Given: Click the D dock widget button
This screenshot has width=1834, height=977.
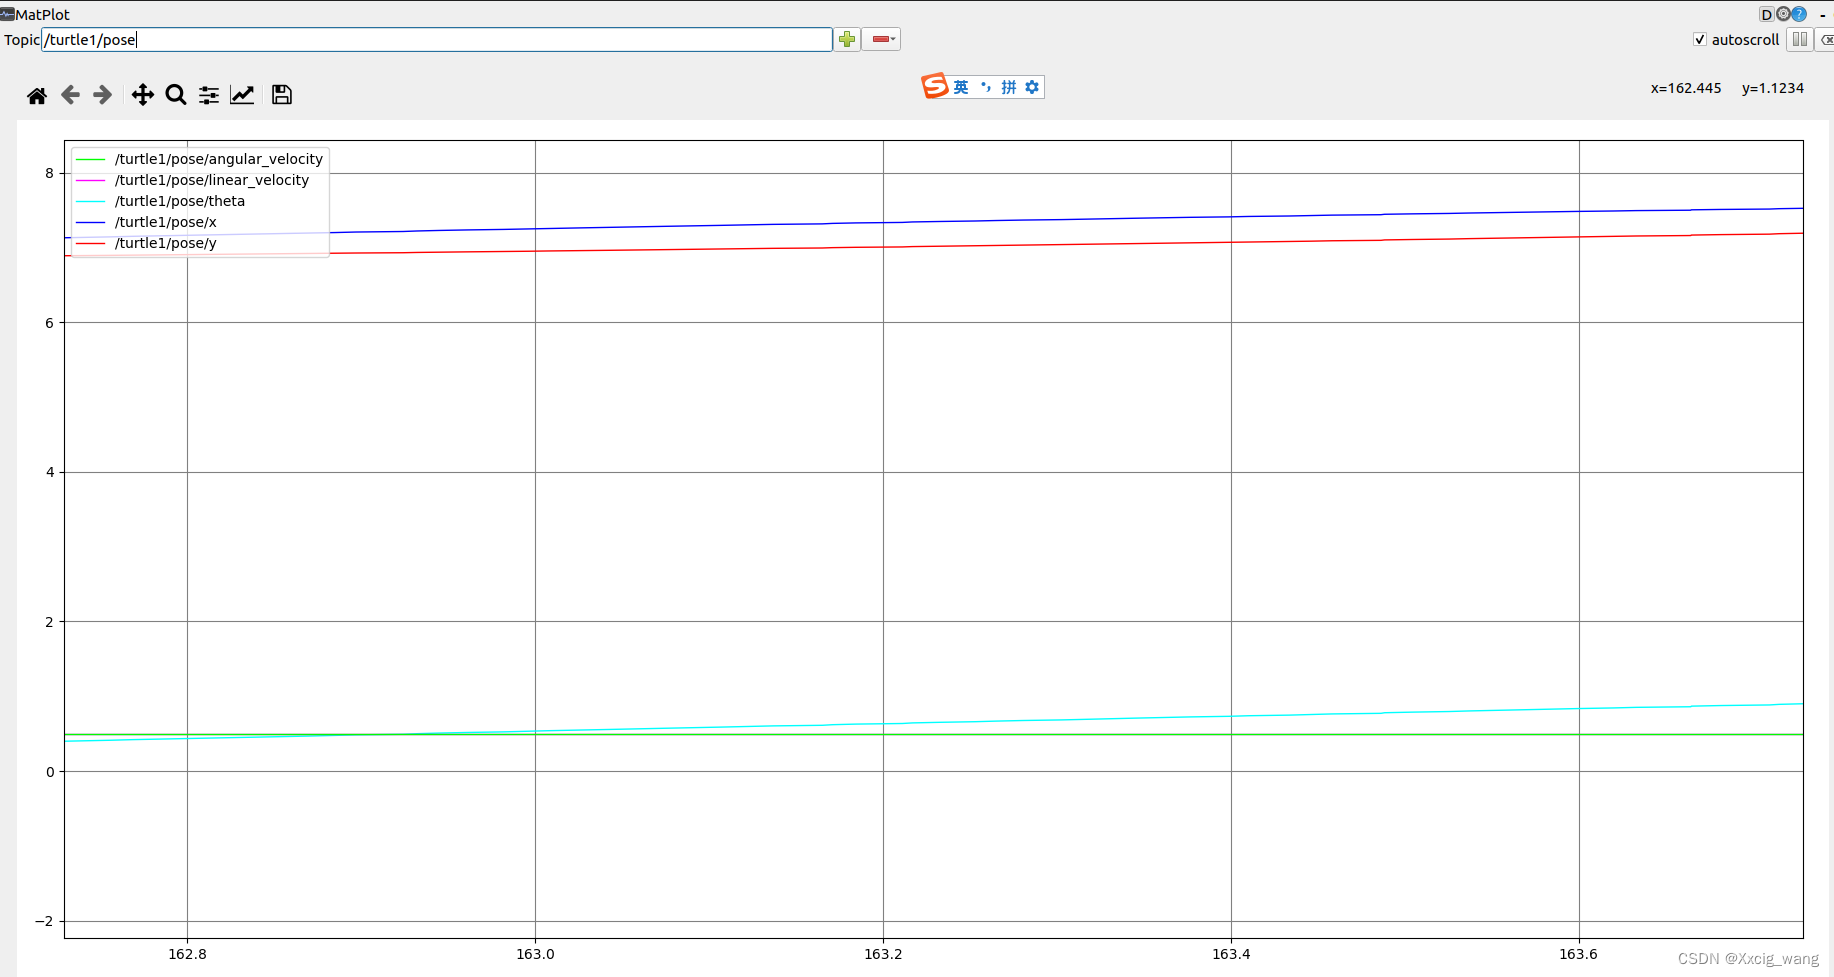Looking at the screenshot, I should [x=1766, y=14].
